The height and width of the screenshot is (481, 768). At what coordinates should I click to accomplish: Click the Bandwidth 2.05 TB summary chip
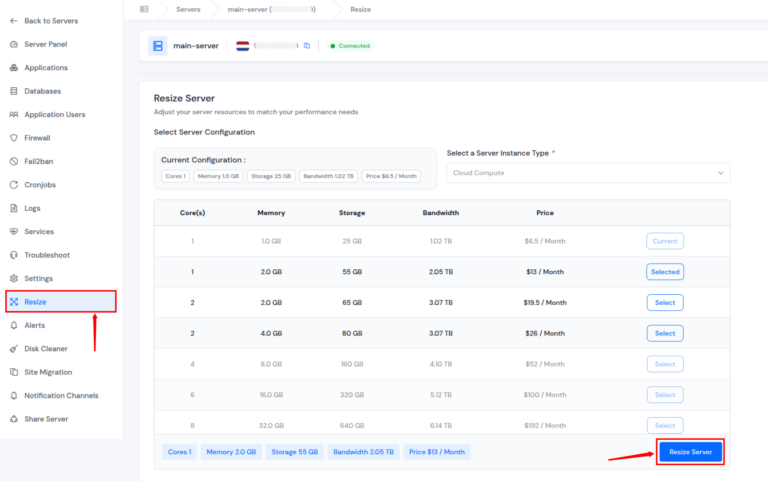click(363, 452)
